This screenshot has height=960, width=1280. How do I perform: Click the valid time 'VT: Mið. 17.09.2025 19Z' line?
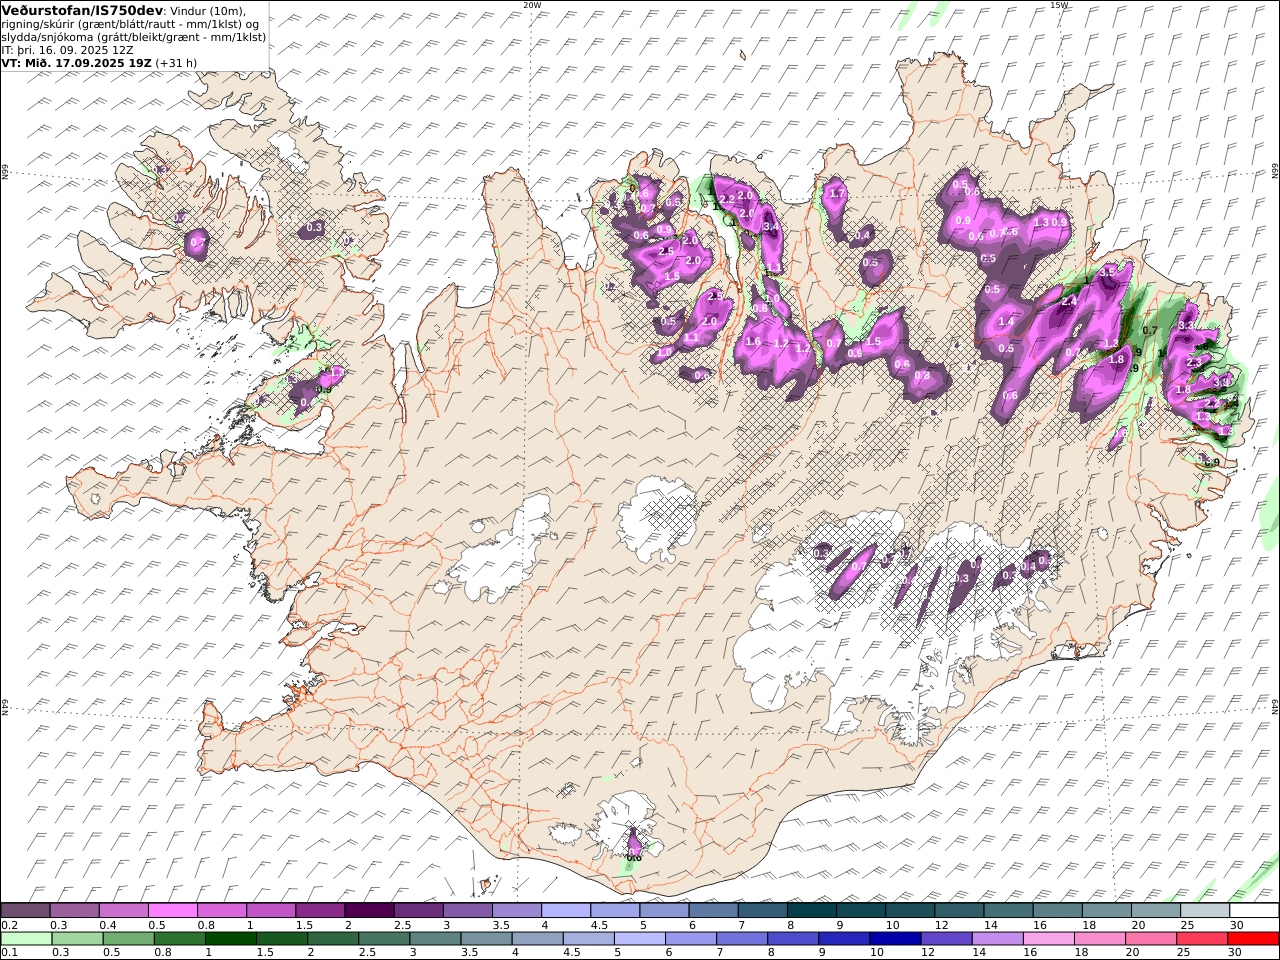click(x=76, y=62)
